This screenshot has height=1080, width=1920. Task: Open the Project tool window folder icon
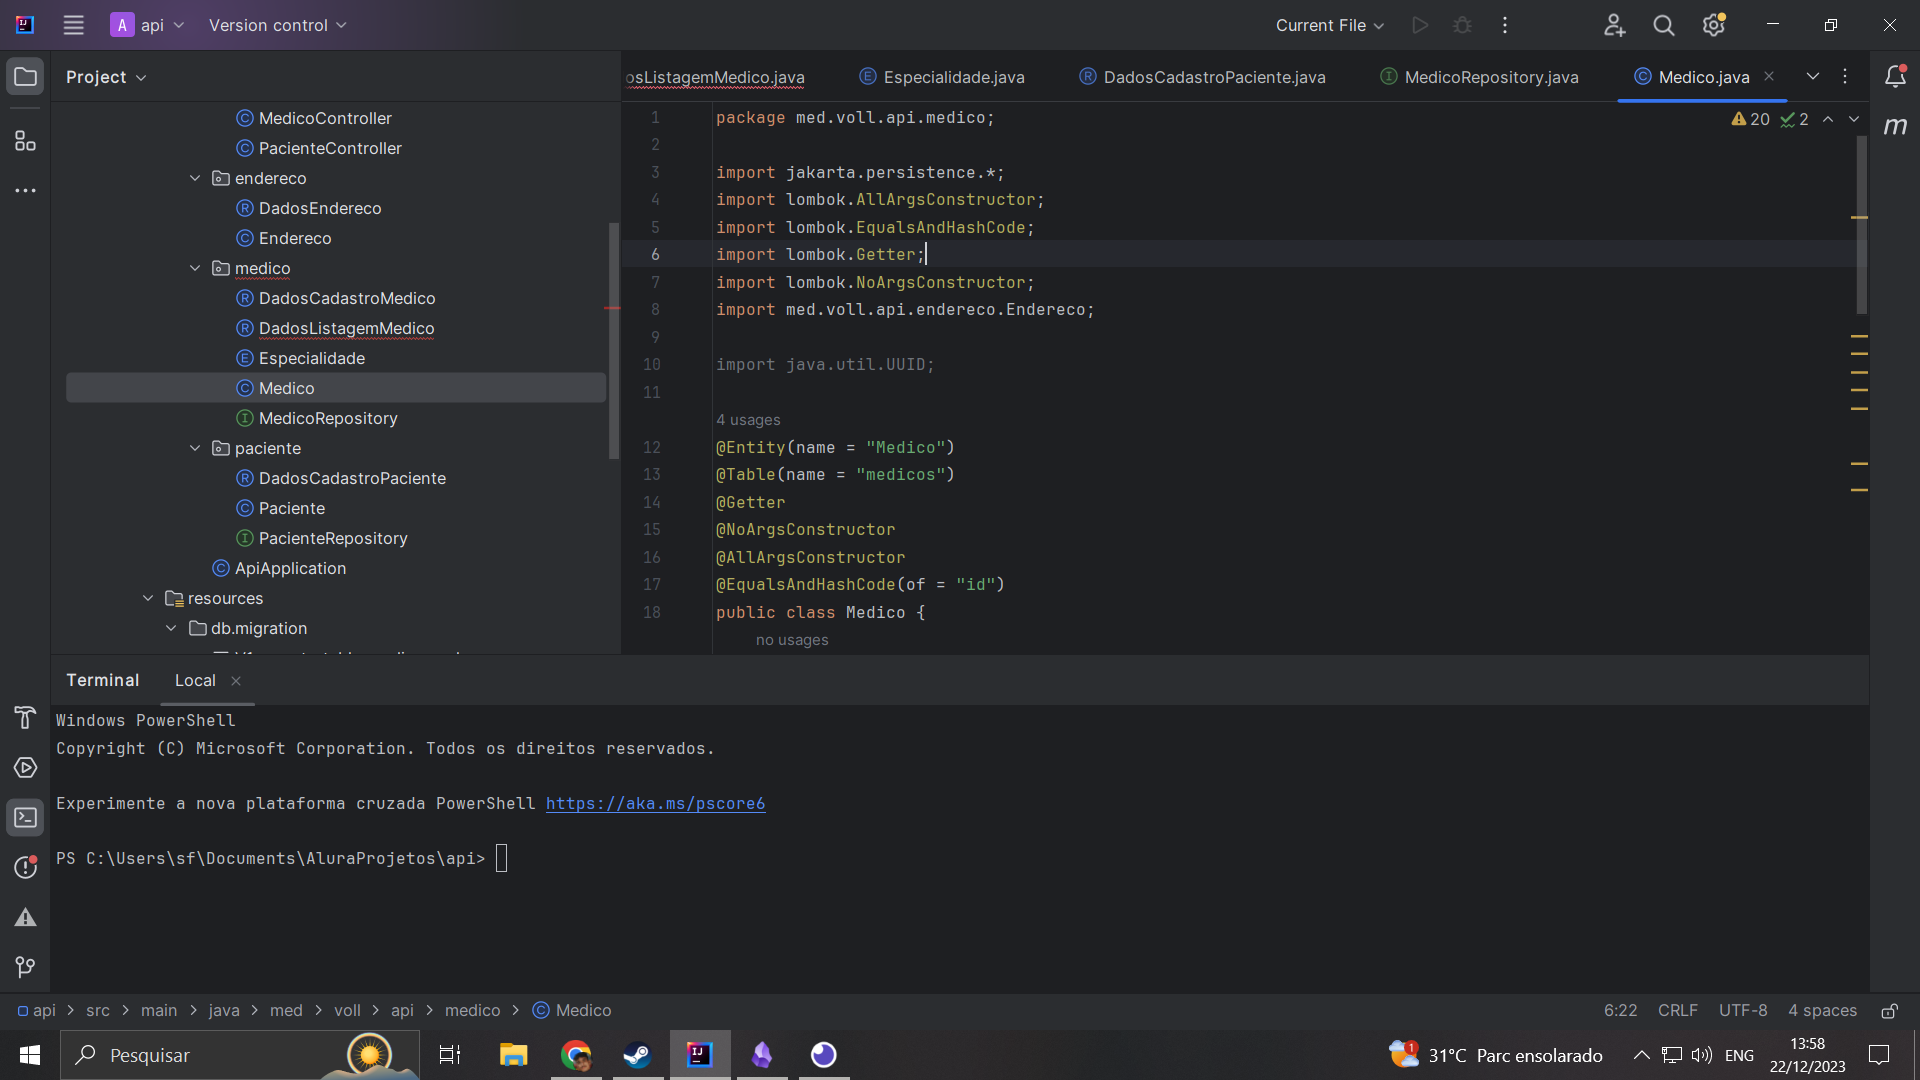coord(25,77)
